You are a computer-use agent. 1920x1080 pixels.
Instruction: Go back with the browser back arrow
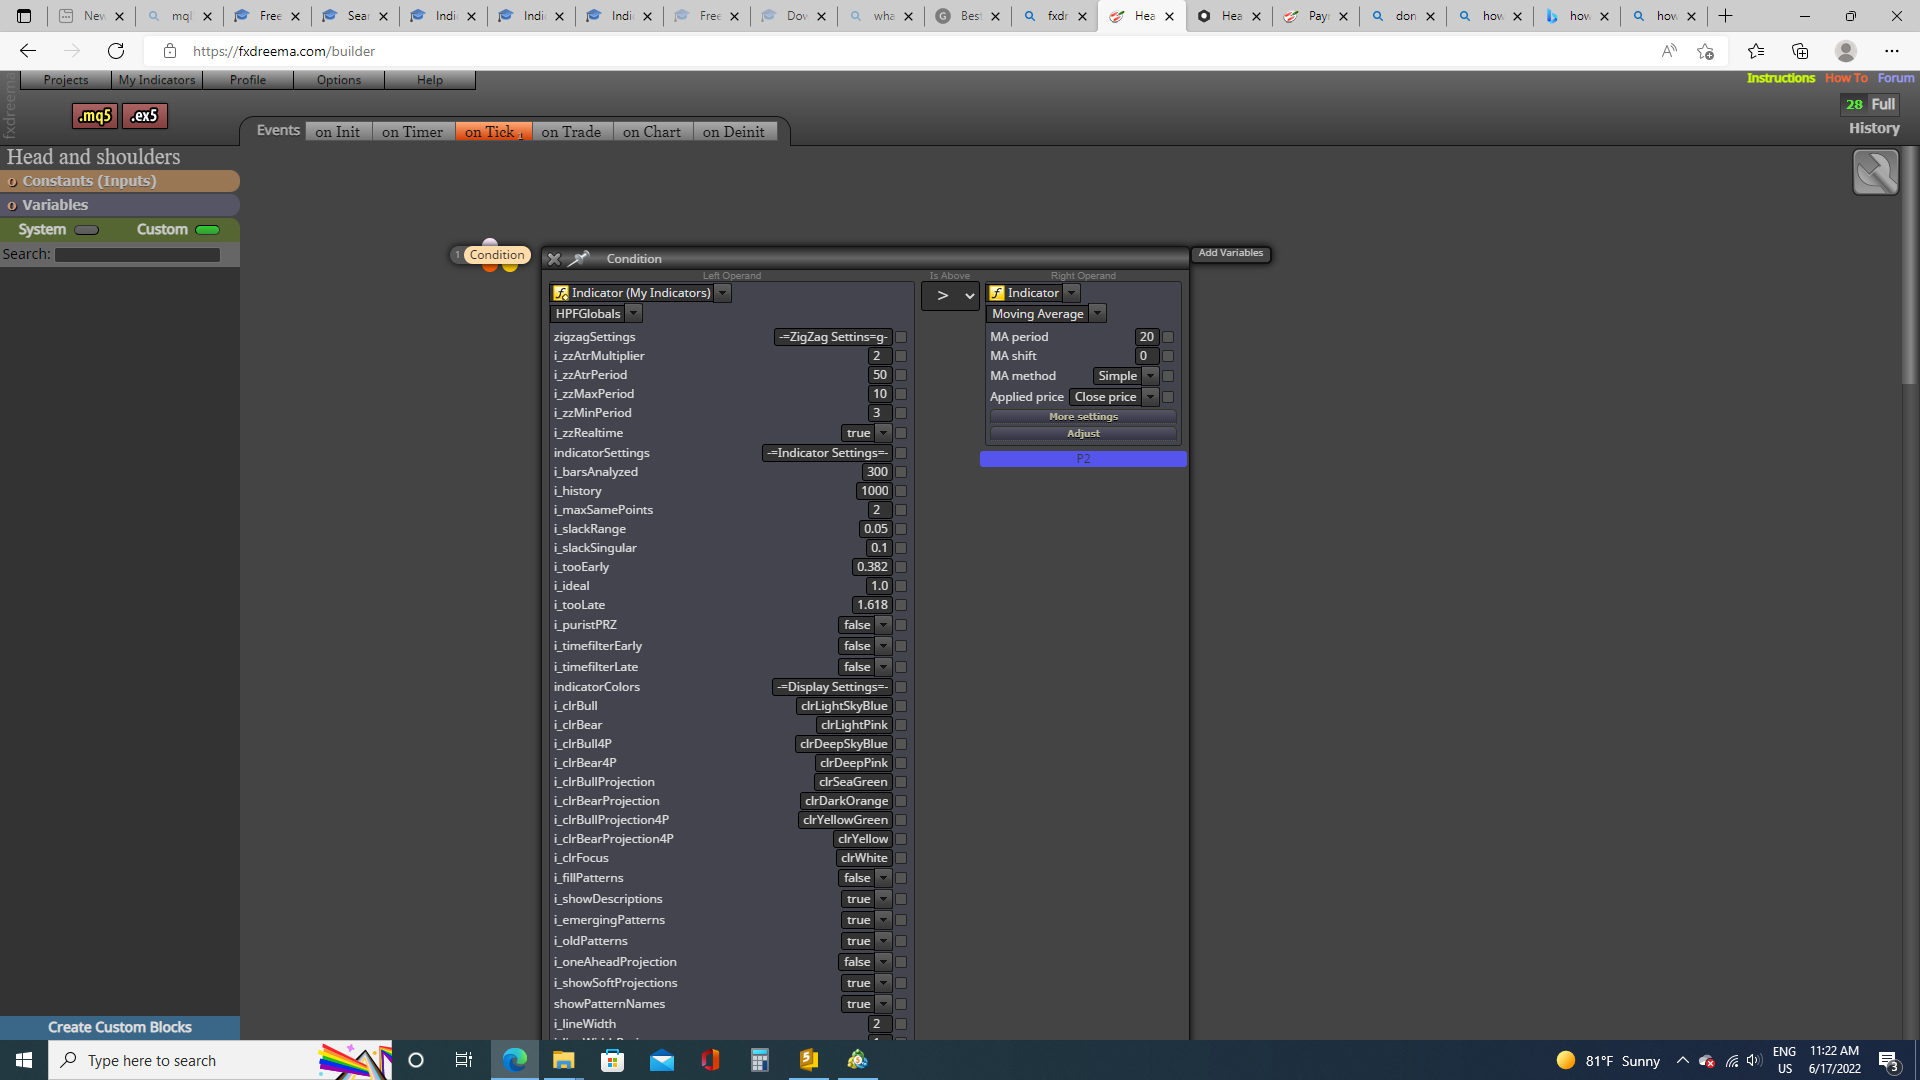[x=28, y=51]
